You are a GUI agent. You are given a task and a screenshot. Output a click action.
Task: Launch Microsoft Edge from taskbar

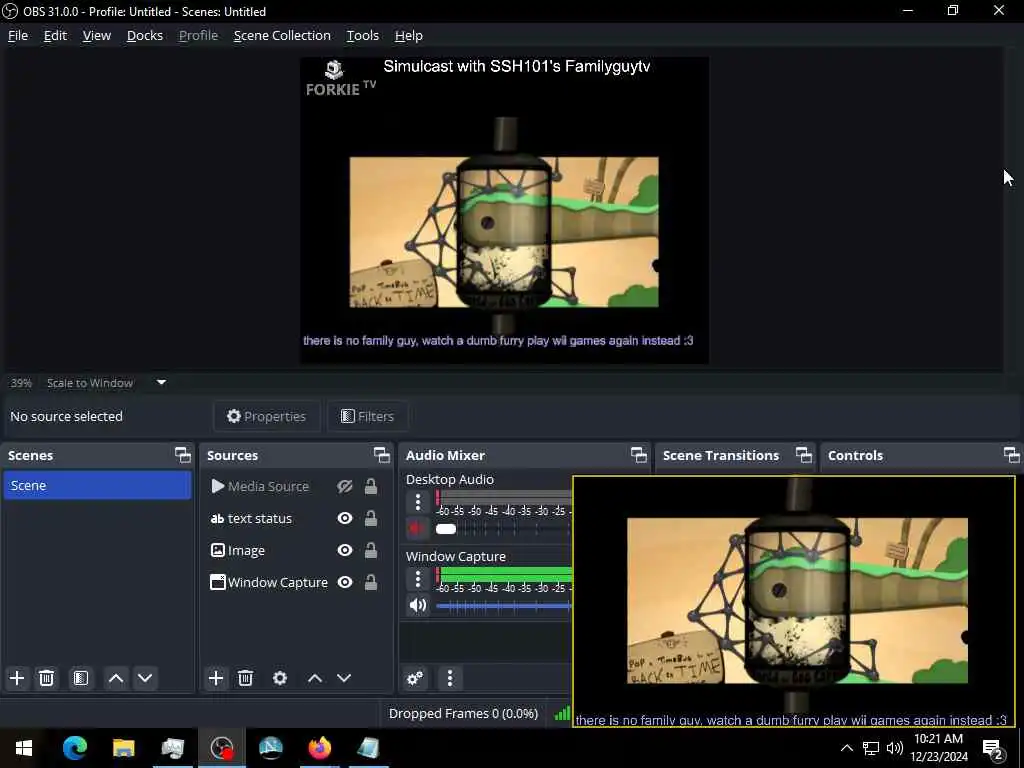click(x=74, y=748)
